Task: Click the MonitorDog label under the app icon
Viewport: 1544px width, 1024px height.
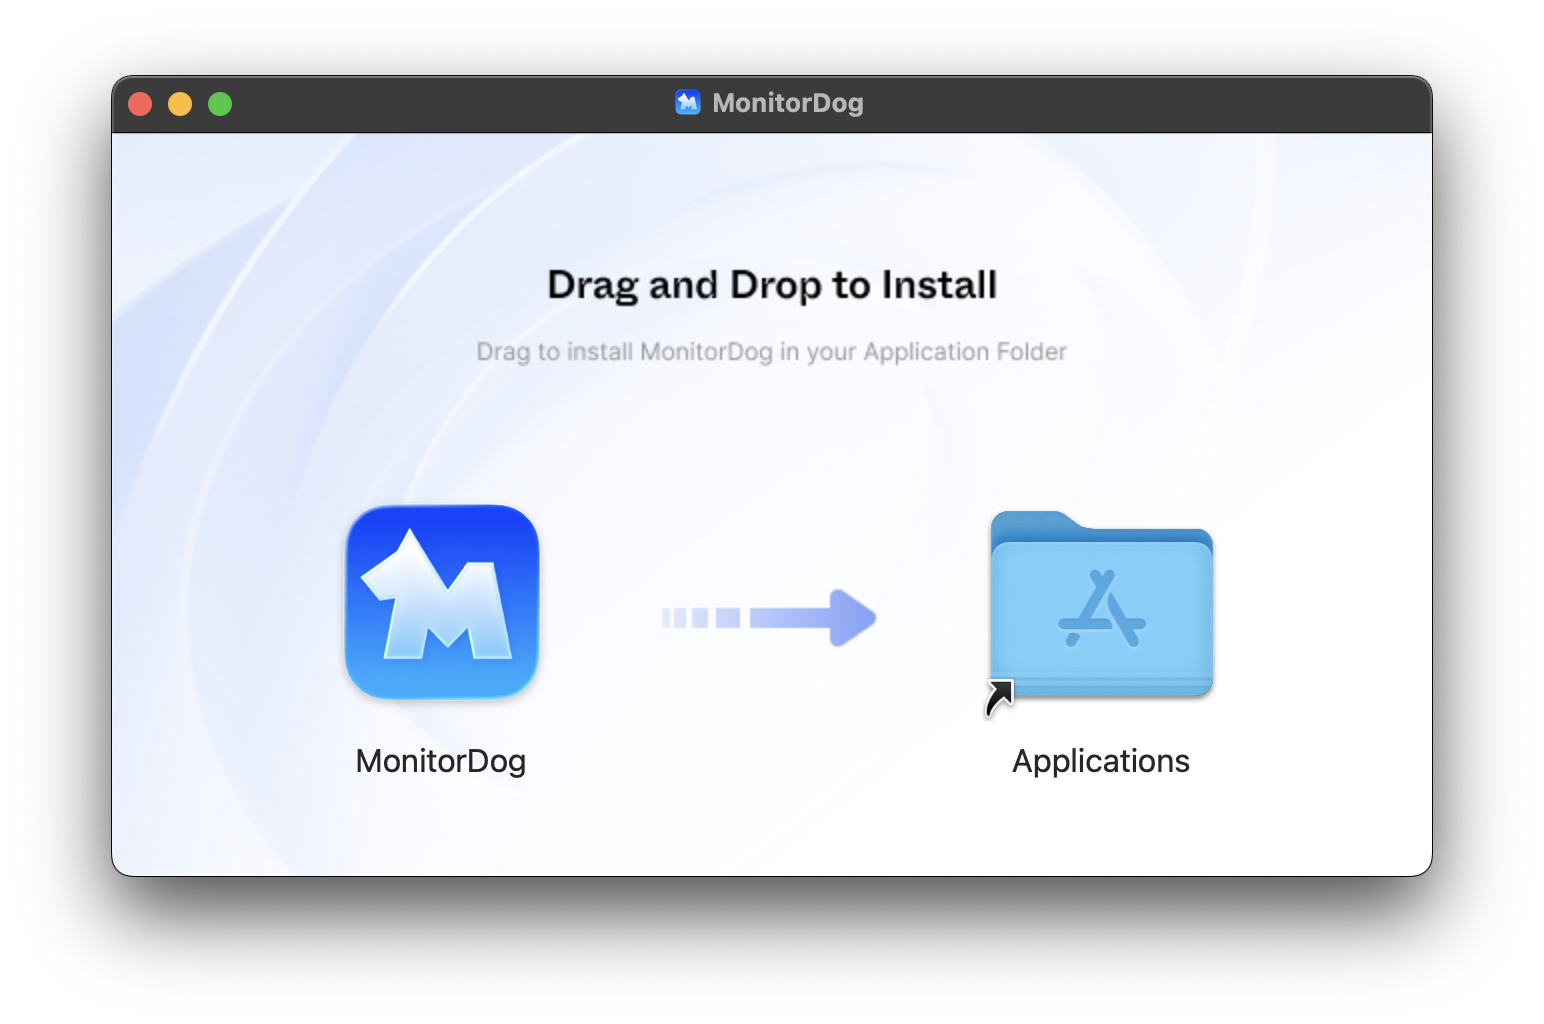Action: 441,761
